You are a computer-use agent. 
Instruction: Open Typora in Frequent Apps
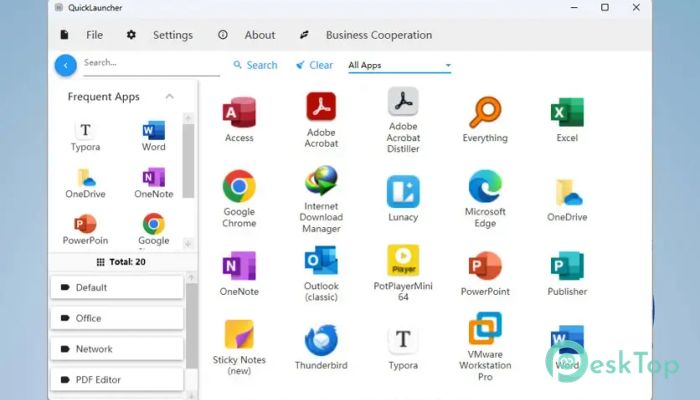pyautogui.click(x=85, y=137)
